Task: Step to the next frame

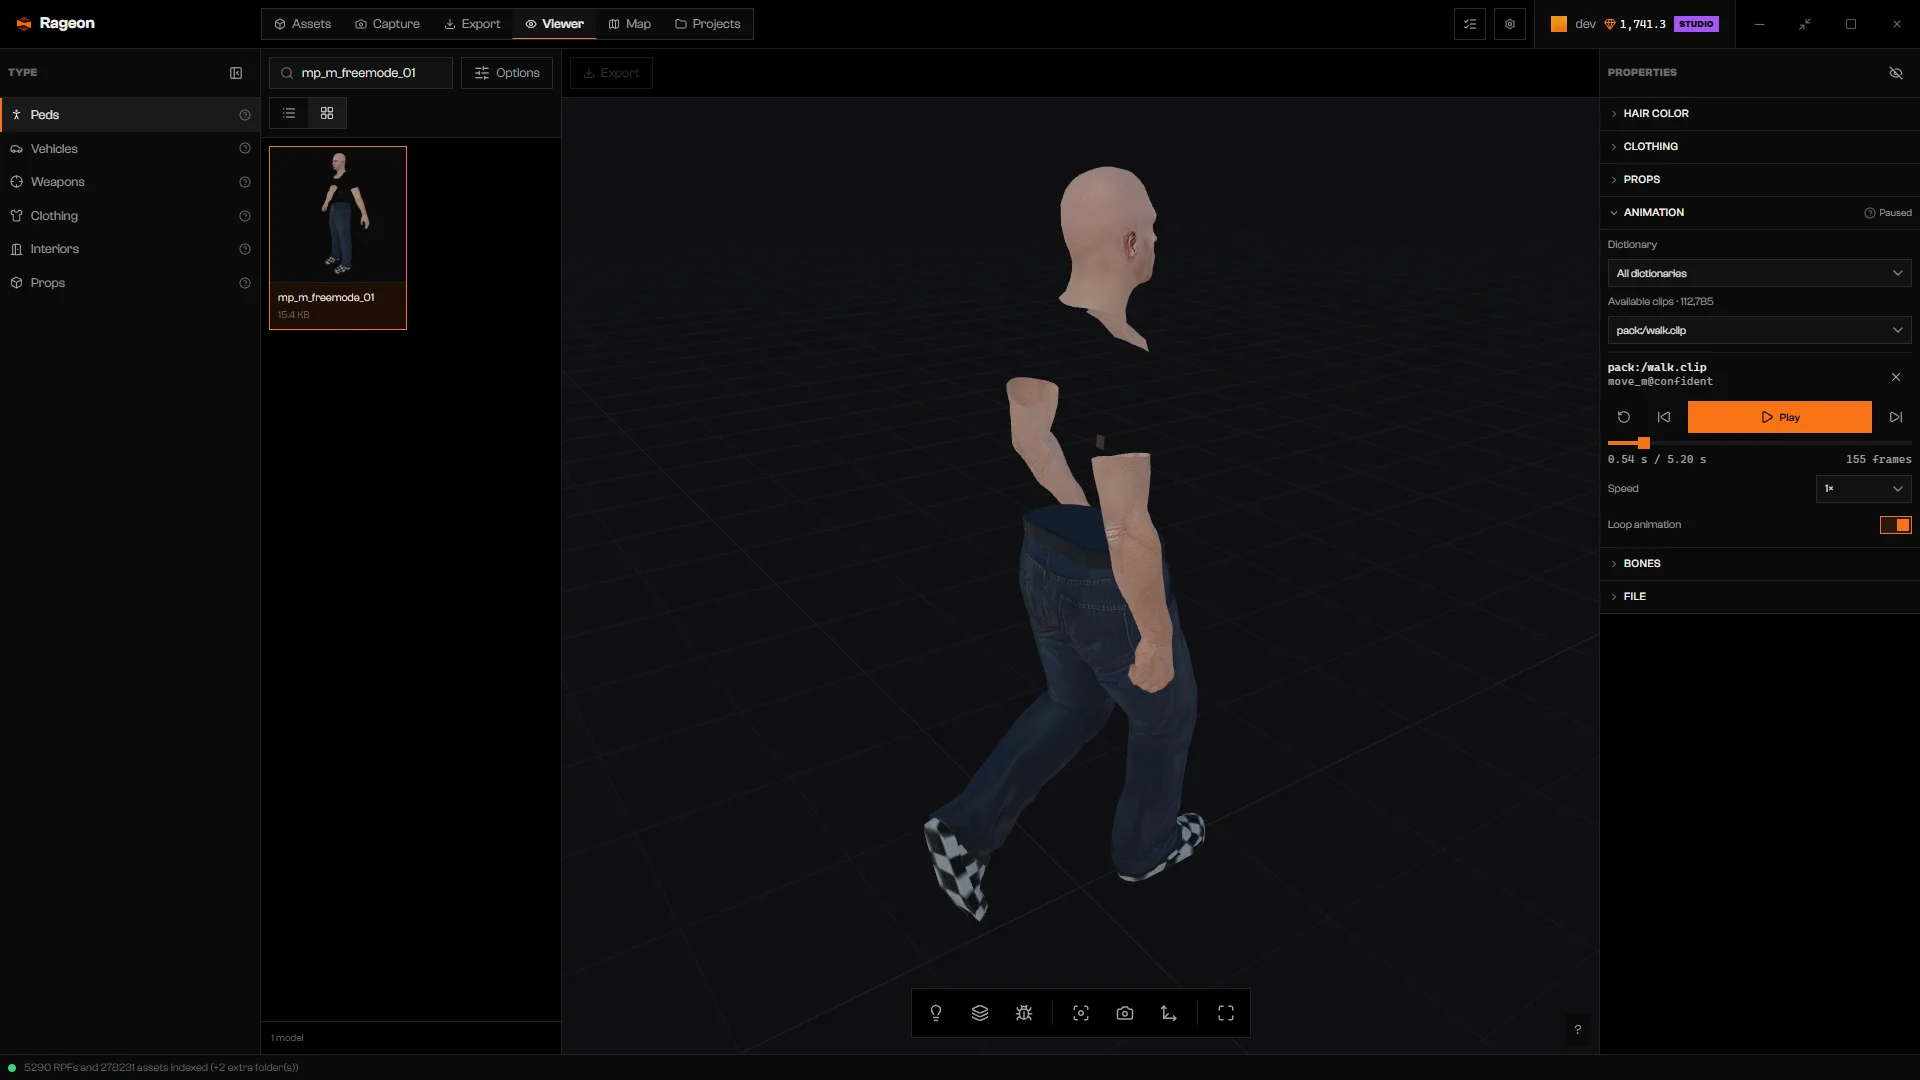Action: click(1896, 417)
